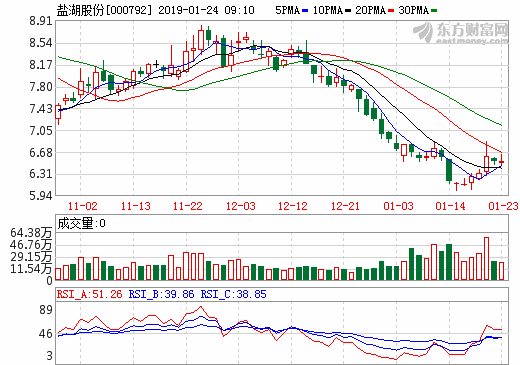The height and width of the screenshot is (365, 520).
Task: Click the 10PMA legend label
Action: click(x=328, y=10)
